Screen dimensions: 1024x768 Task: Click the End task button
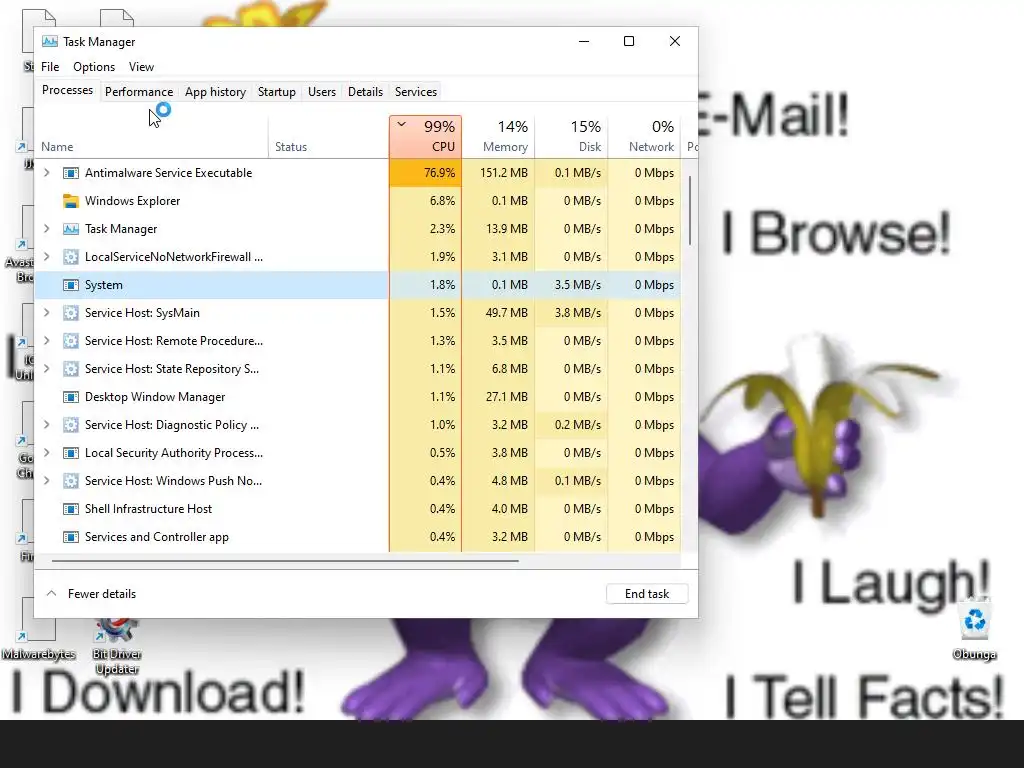click(x=647, y=594)
